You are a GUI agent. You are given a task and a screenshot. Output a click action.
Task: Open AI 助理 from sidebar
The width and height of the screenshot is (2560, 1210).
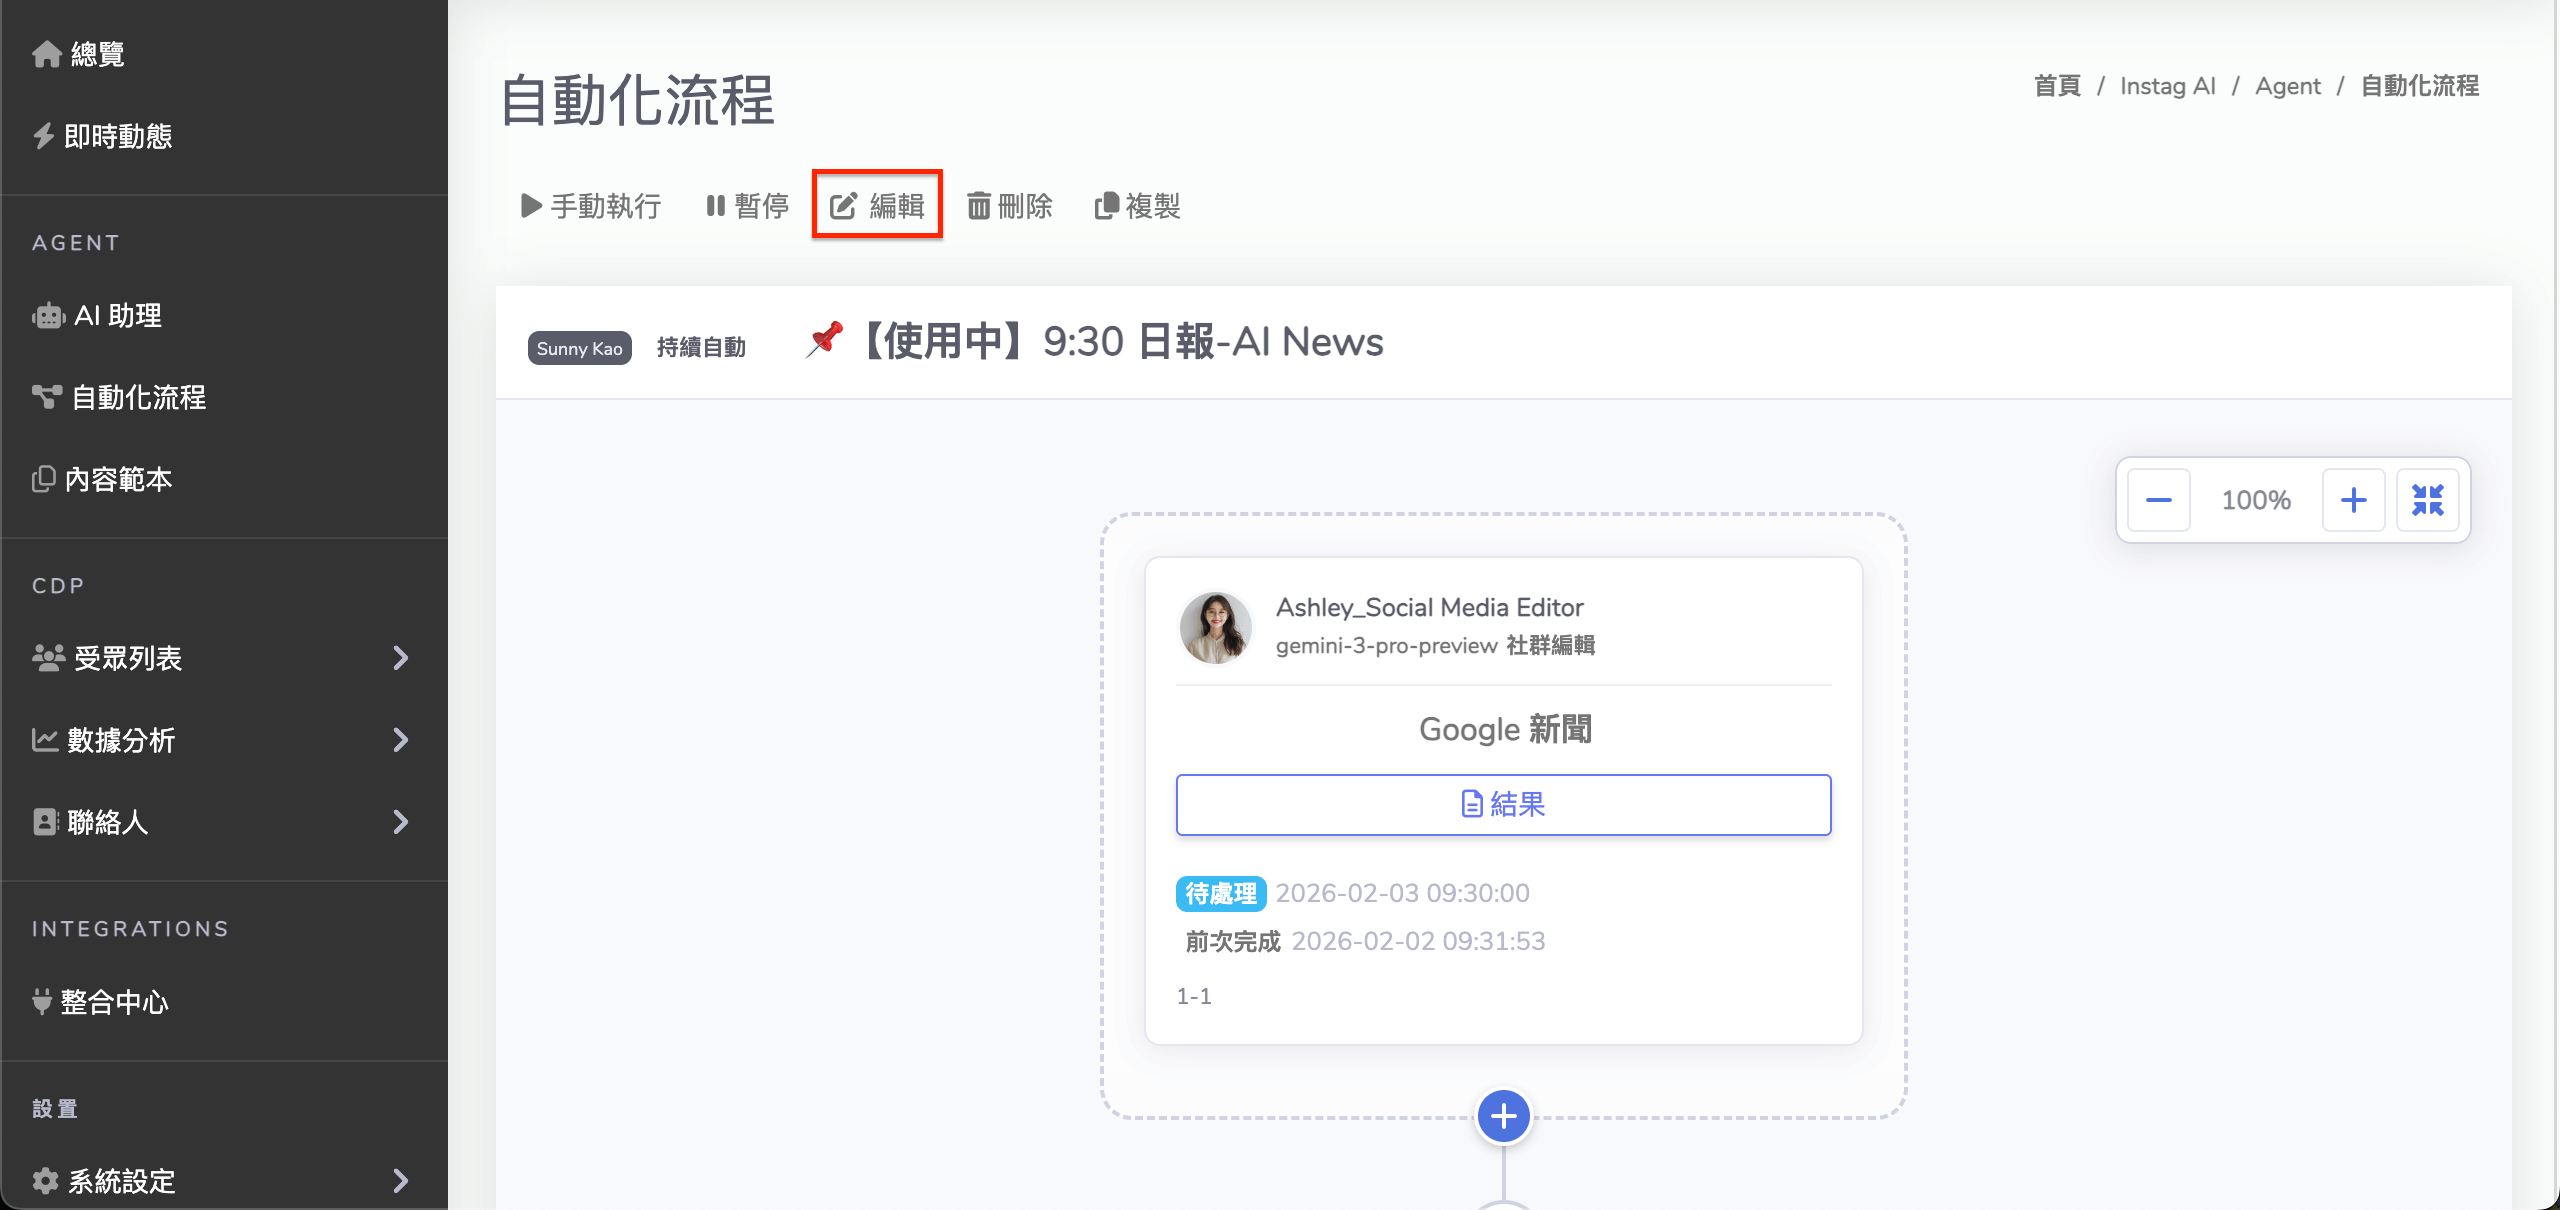[118, 316]
